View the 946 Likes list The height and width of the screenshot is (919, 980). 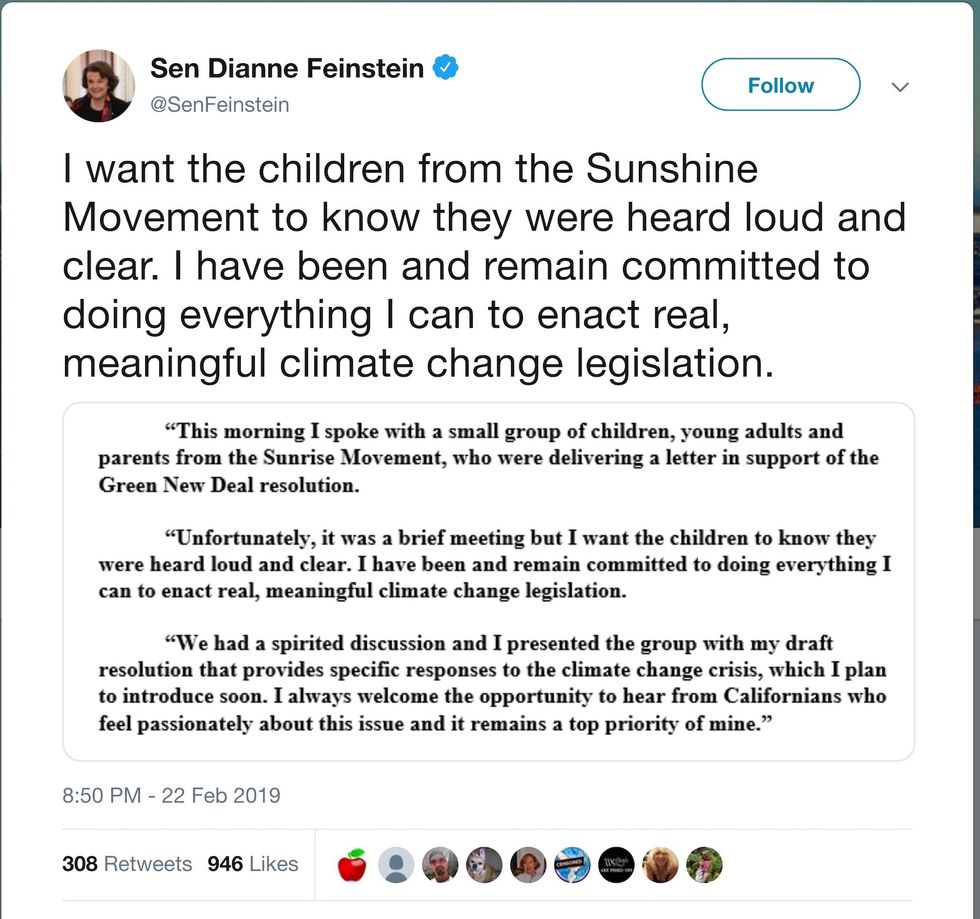(253, 864)
